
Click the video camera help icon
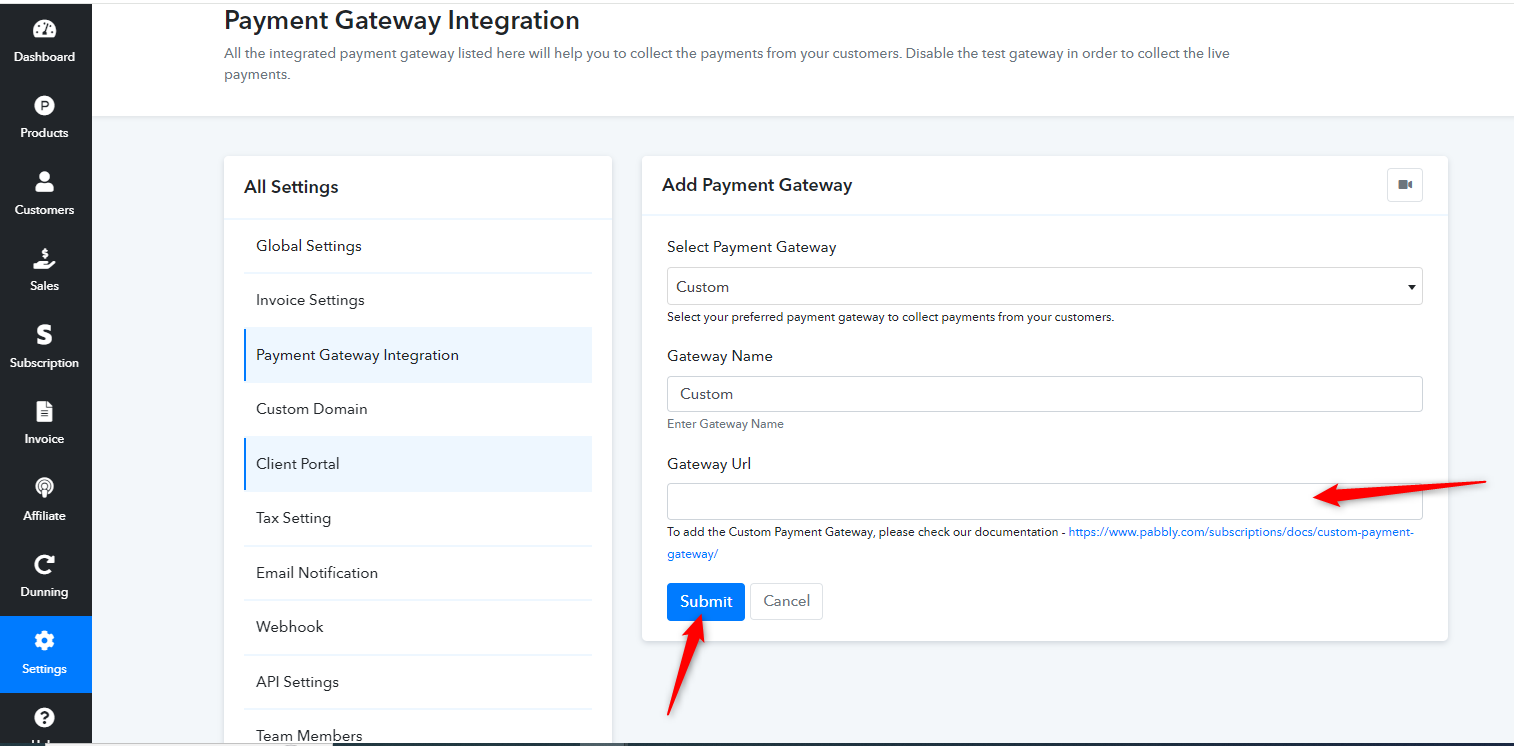pos(1404,185)
